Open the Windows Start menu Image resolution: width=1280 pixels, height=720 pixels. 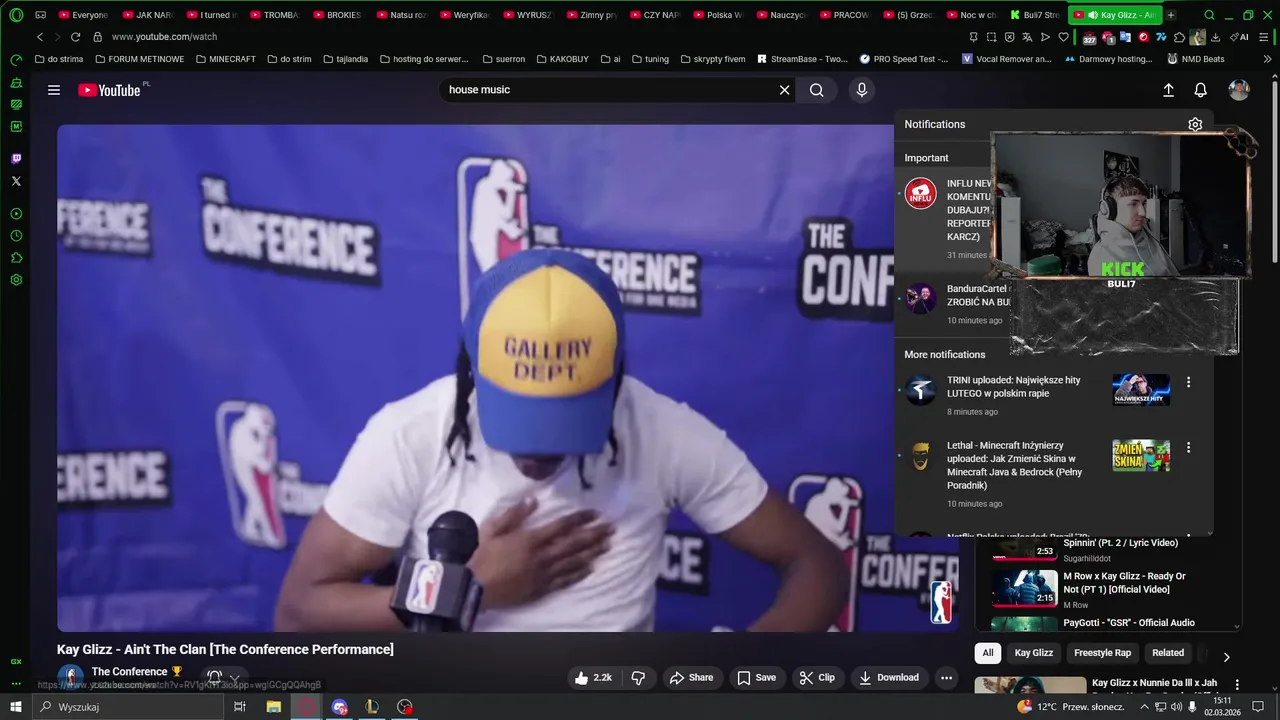tap(16, 707)
